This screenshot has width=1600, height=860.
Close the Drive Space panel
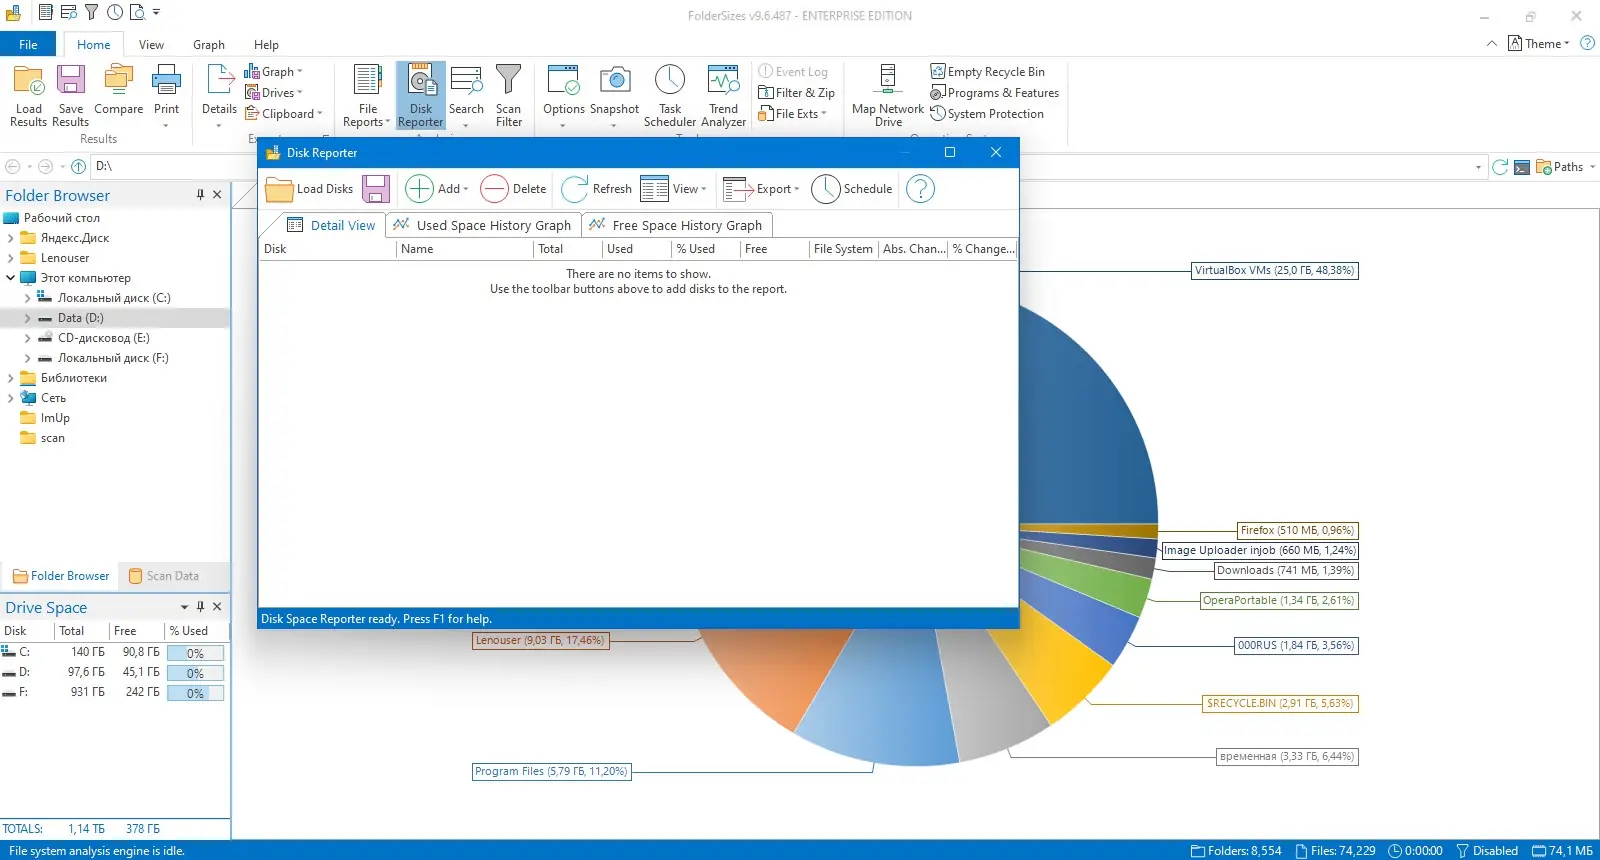(217, 607)
